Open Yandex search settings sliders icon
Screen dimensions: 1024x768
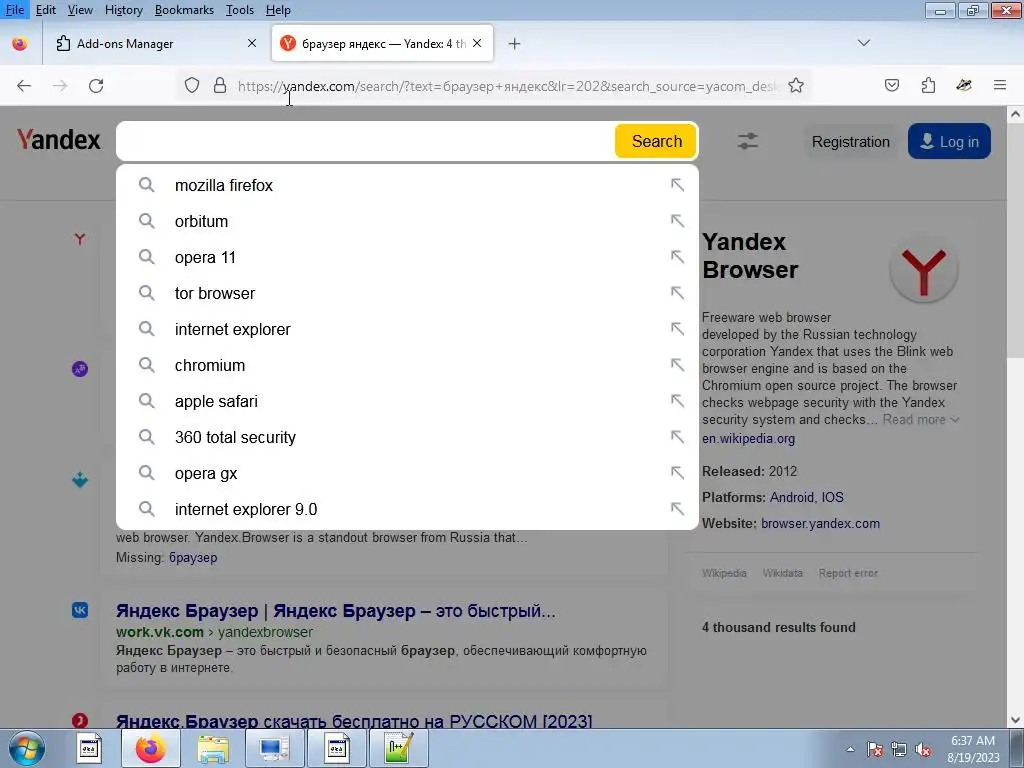(x=748, y=141)
